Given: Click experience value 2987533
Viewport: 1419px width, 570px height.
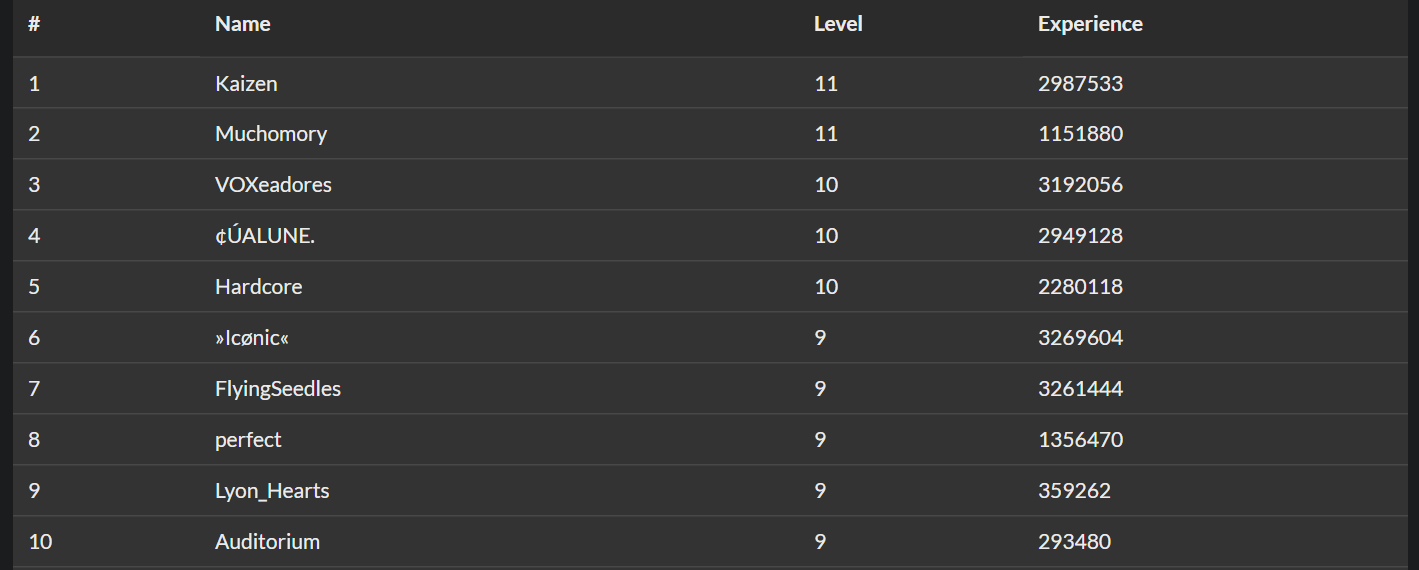Looking at the screenshot, I should (x=1080, y=84).
